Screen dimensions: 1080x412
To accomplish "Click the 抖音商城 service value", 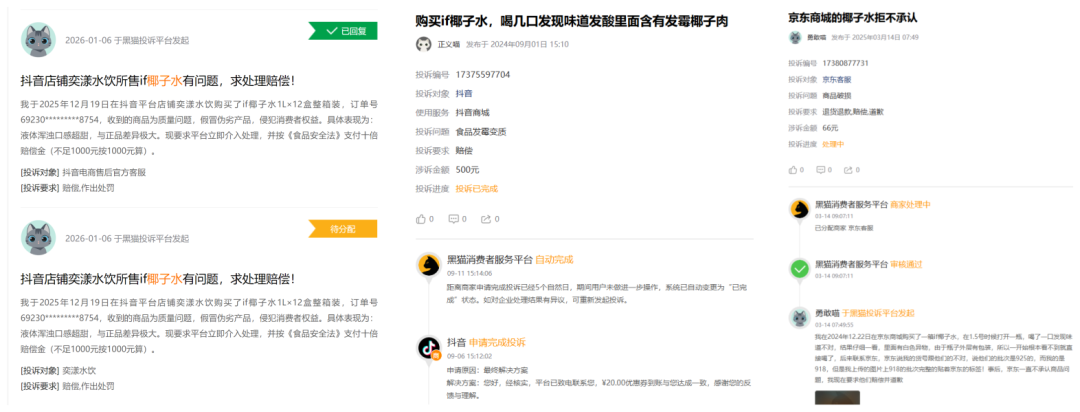I will [x=472, y=112].
